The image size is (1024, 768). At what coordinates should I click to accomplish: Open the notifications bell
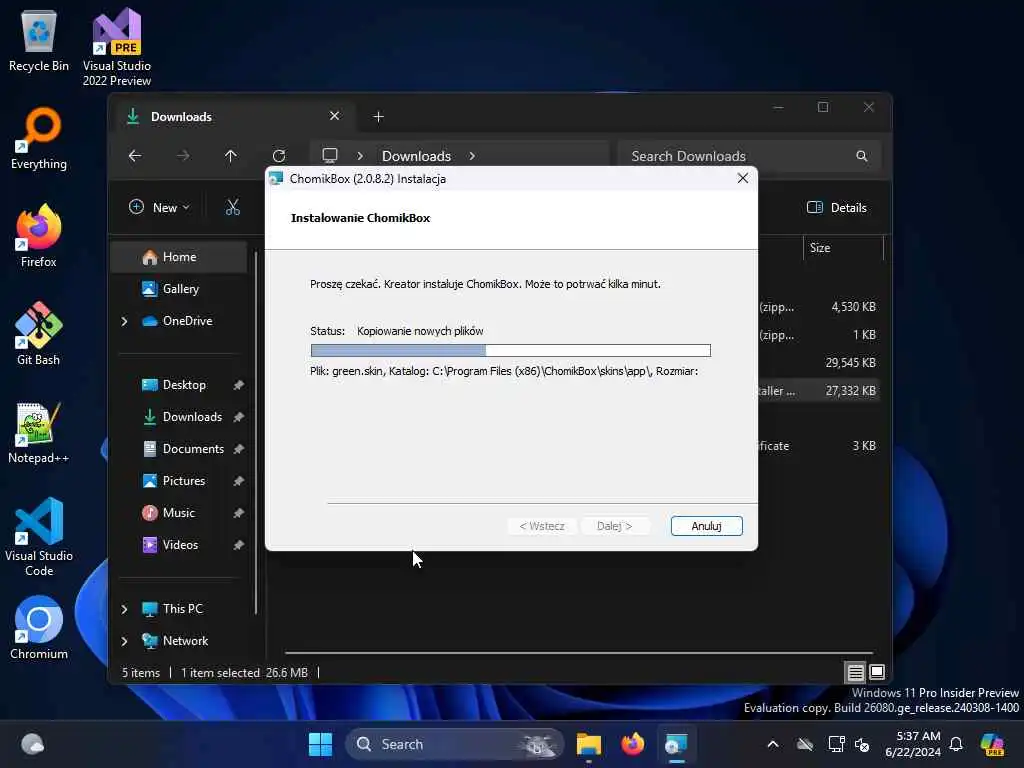click(x=956, y=744)
